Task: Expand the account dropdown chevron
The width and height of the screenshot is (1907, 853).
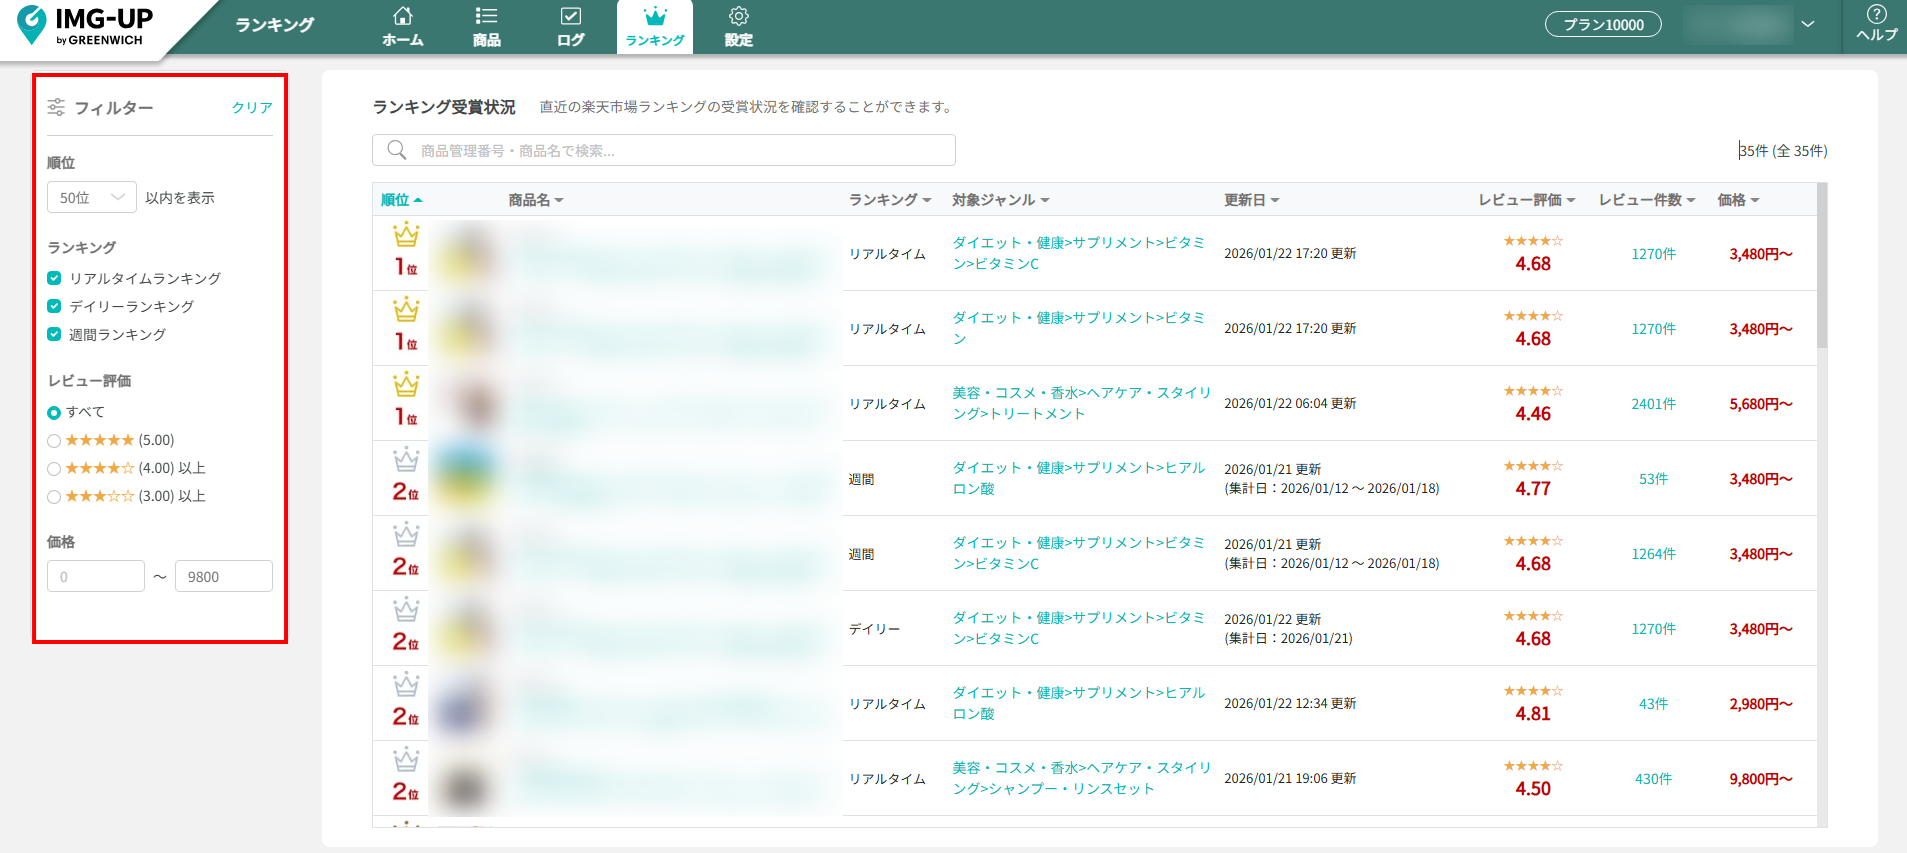Action: (x=1807, y=24)
